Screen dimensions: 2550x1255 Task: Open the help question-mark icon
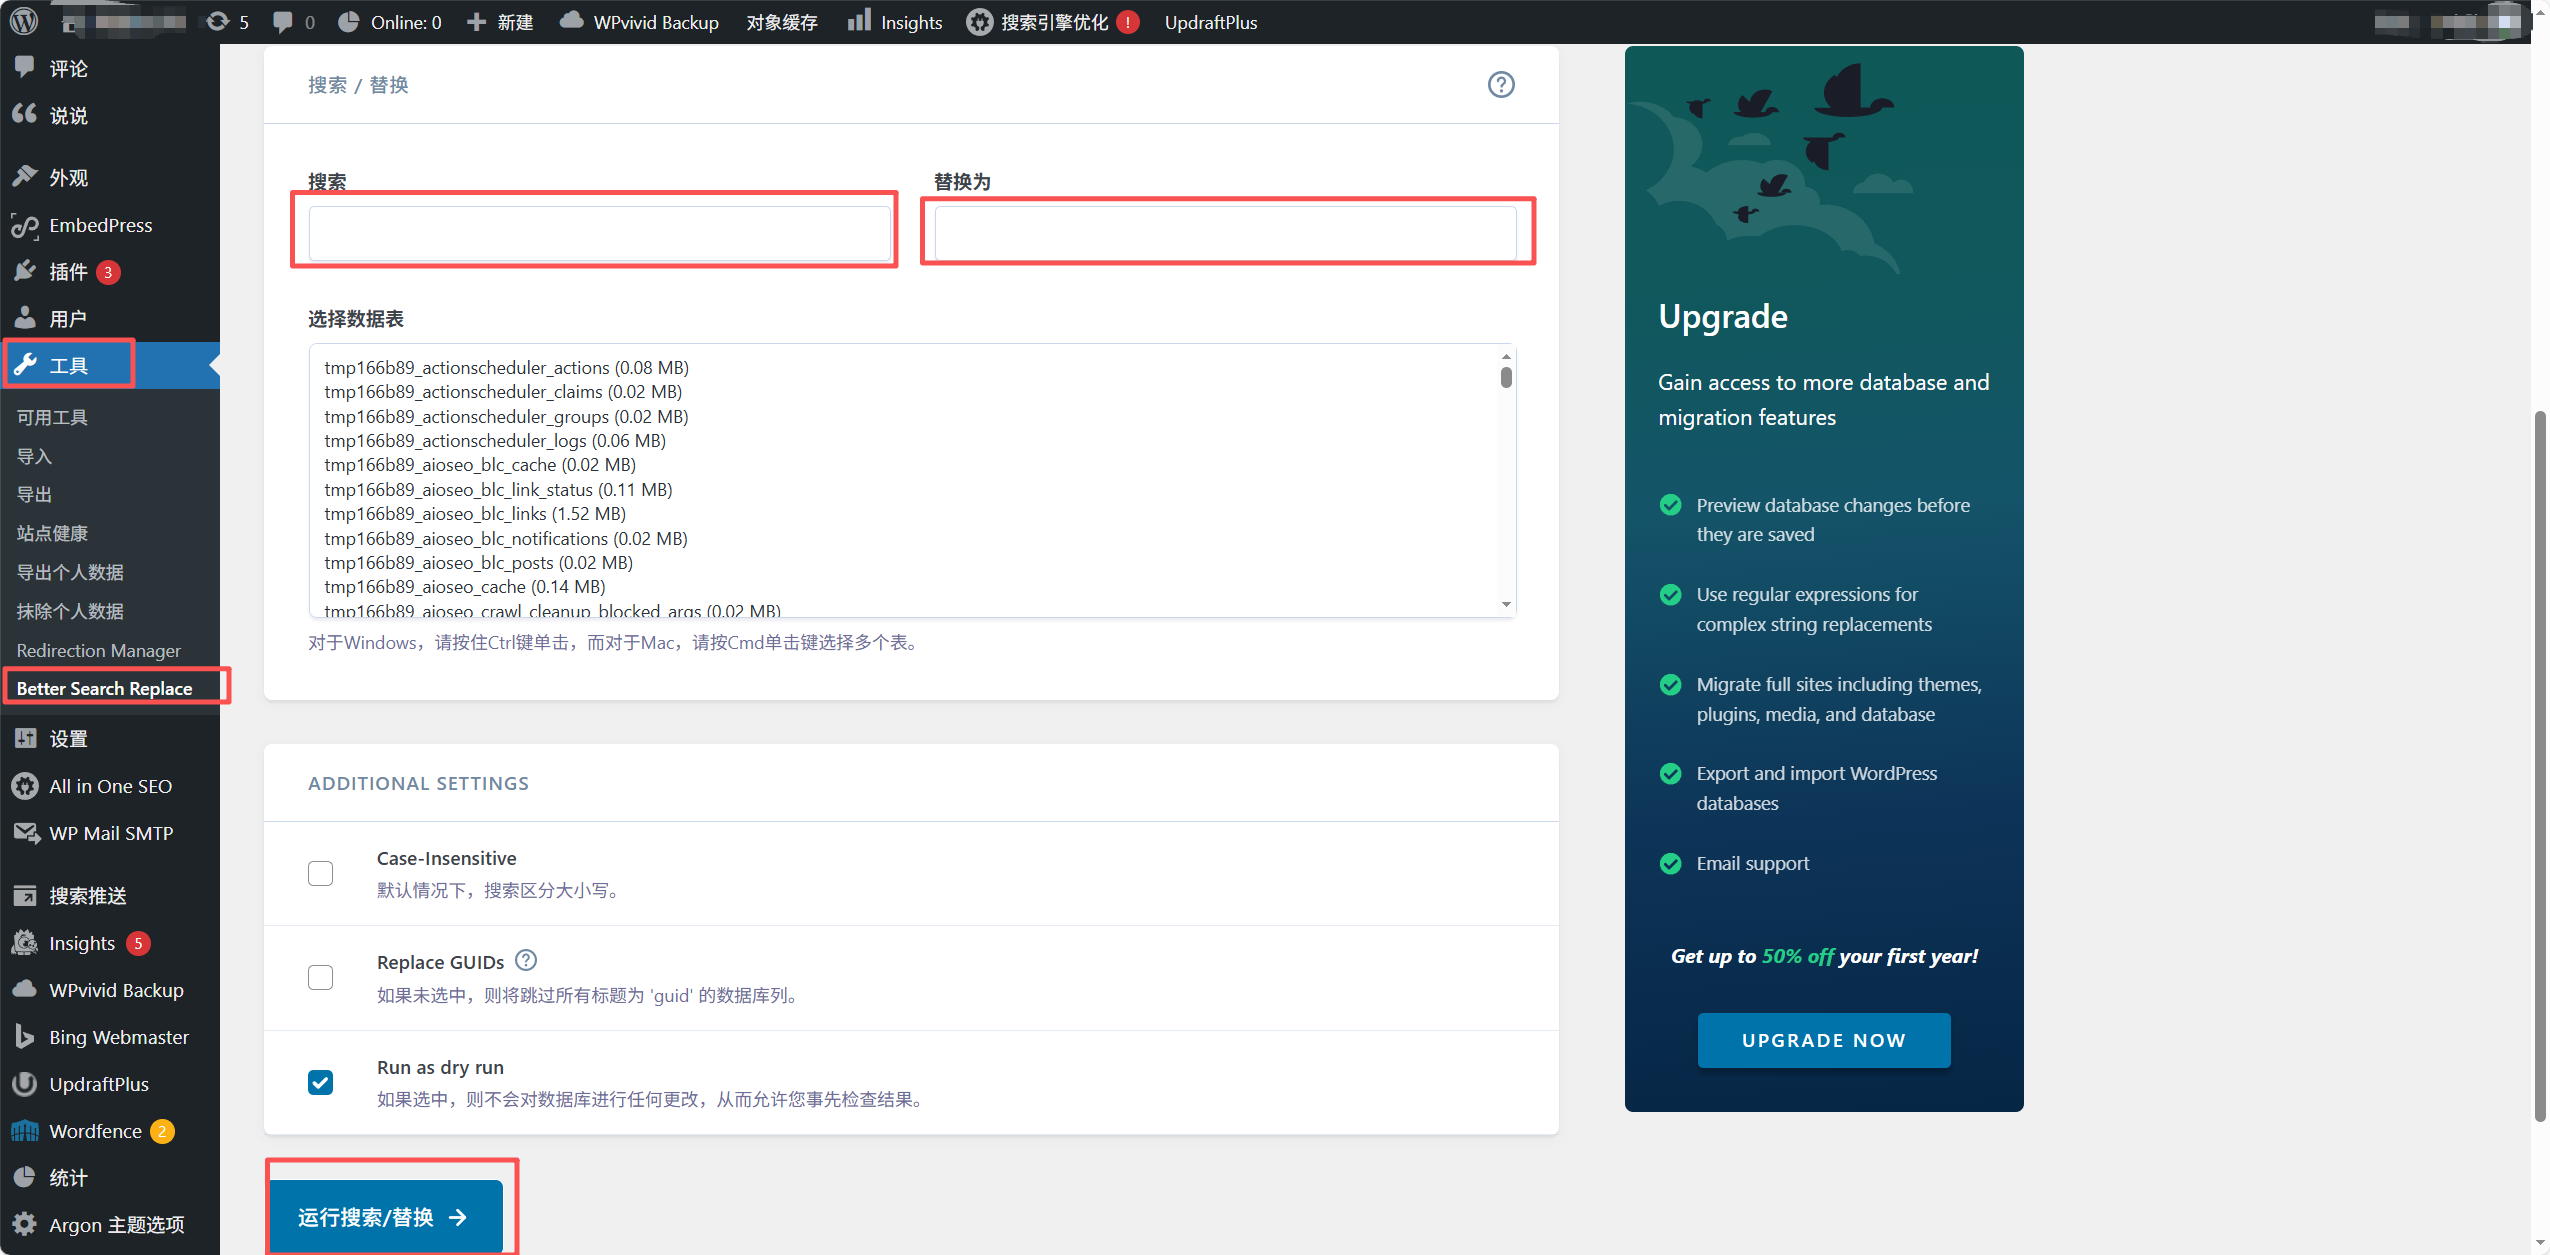click(x=1500, y=85)
